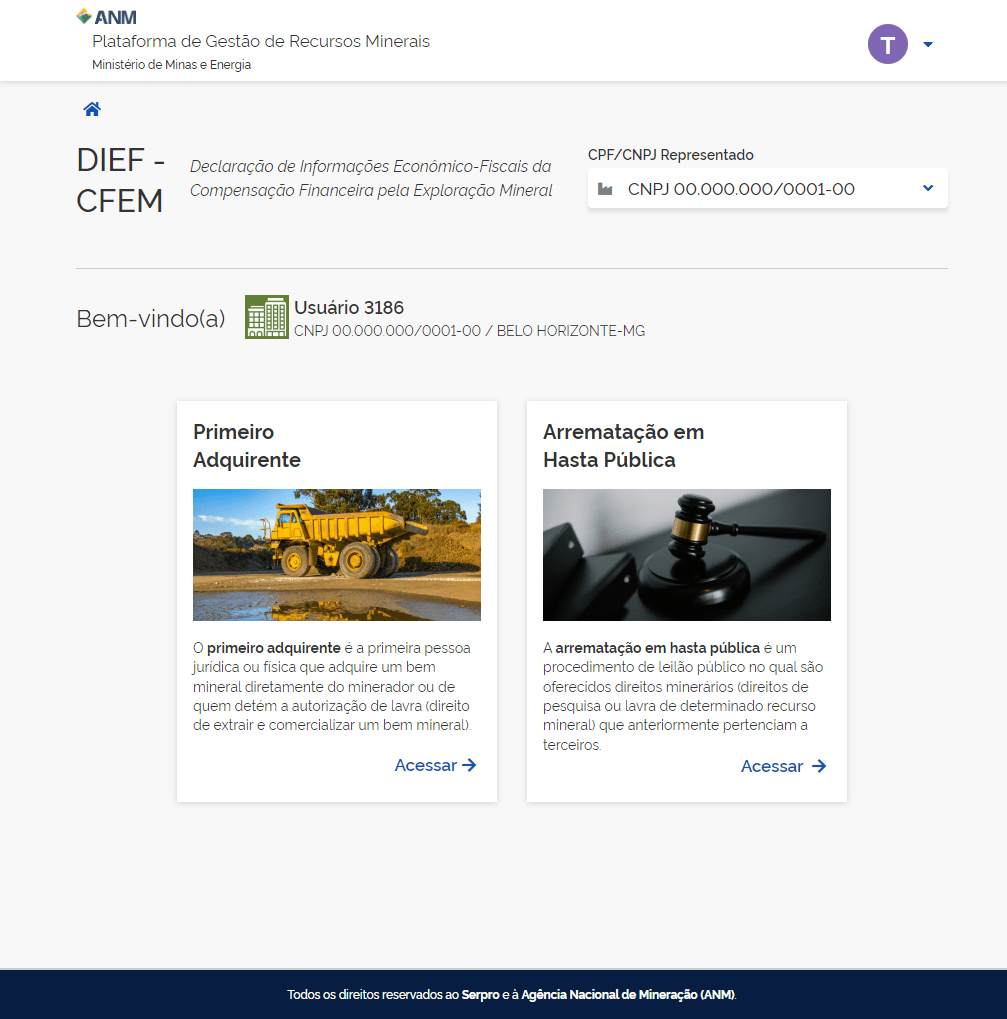The width and height of the screenshot is (1007, 1019).
Task: Click the ANM logo in the header
Action: click(x=106, y=17)
